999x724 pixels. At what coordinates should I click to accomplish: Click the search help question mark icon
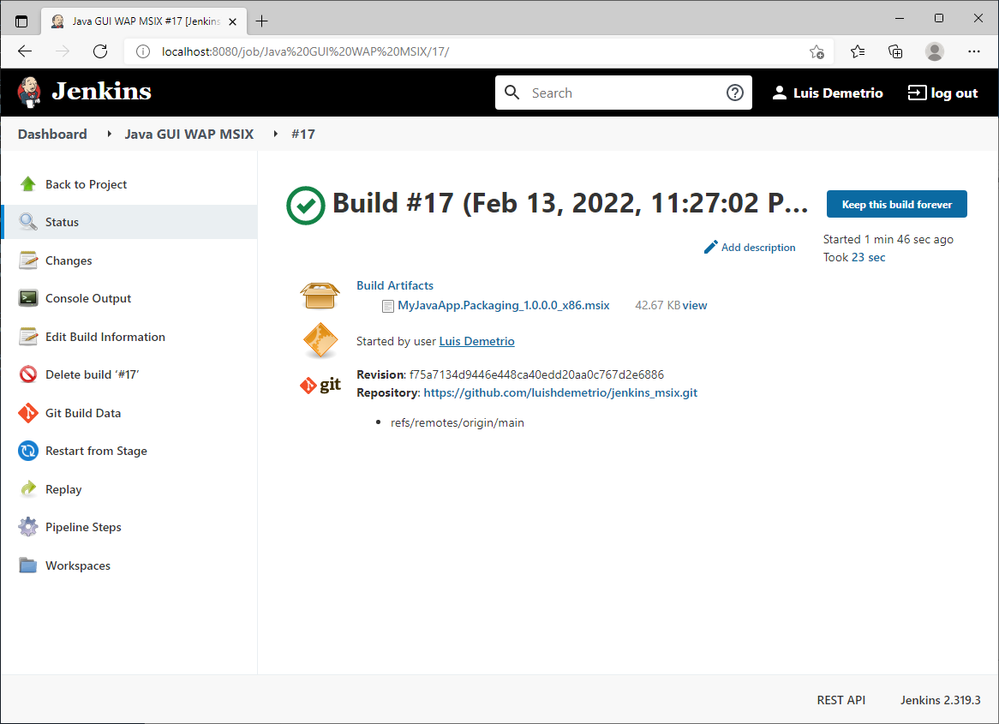click(735, 93)
